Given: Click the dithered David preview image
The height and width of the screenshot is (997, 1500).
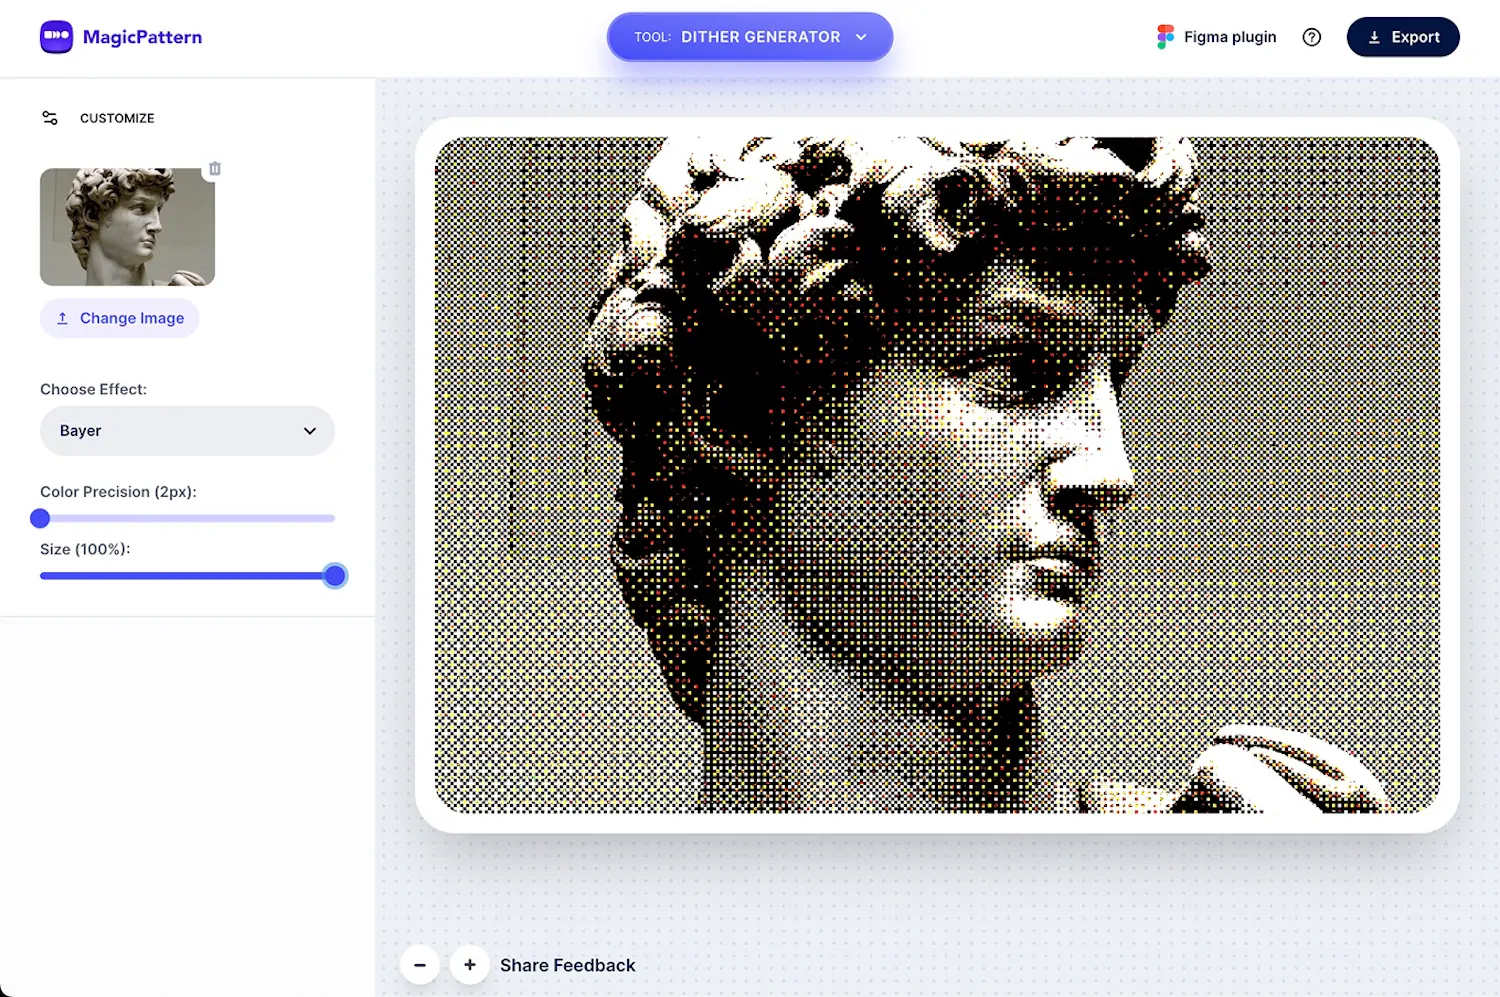Looking at the screenshot, I should click(937, 475).
